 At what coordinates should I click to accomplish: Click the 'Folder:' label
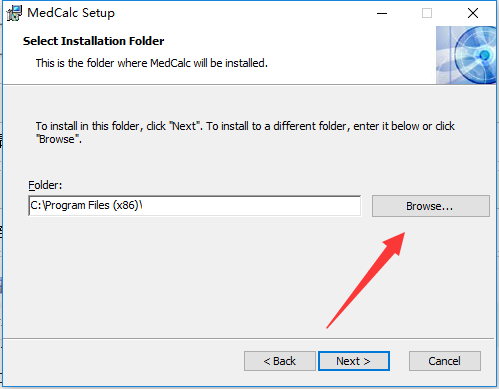click(x=45, y=185)
